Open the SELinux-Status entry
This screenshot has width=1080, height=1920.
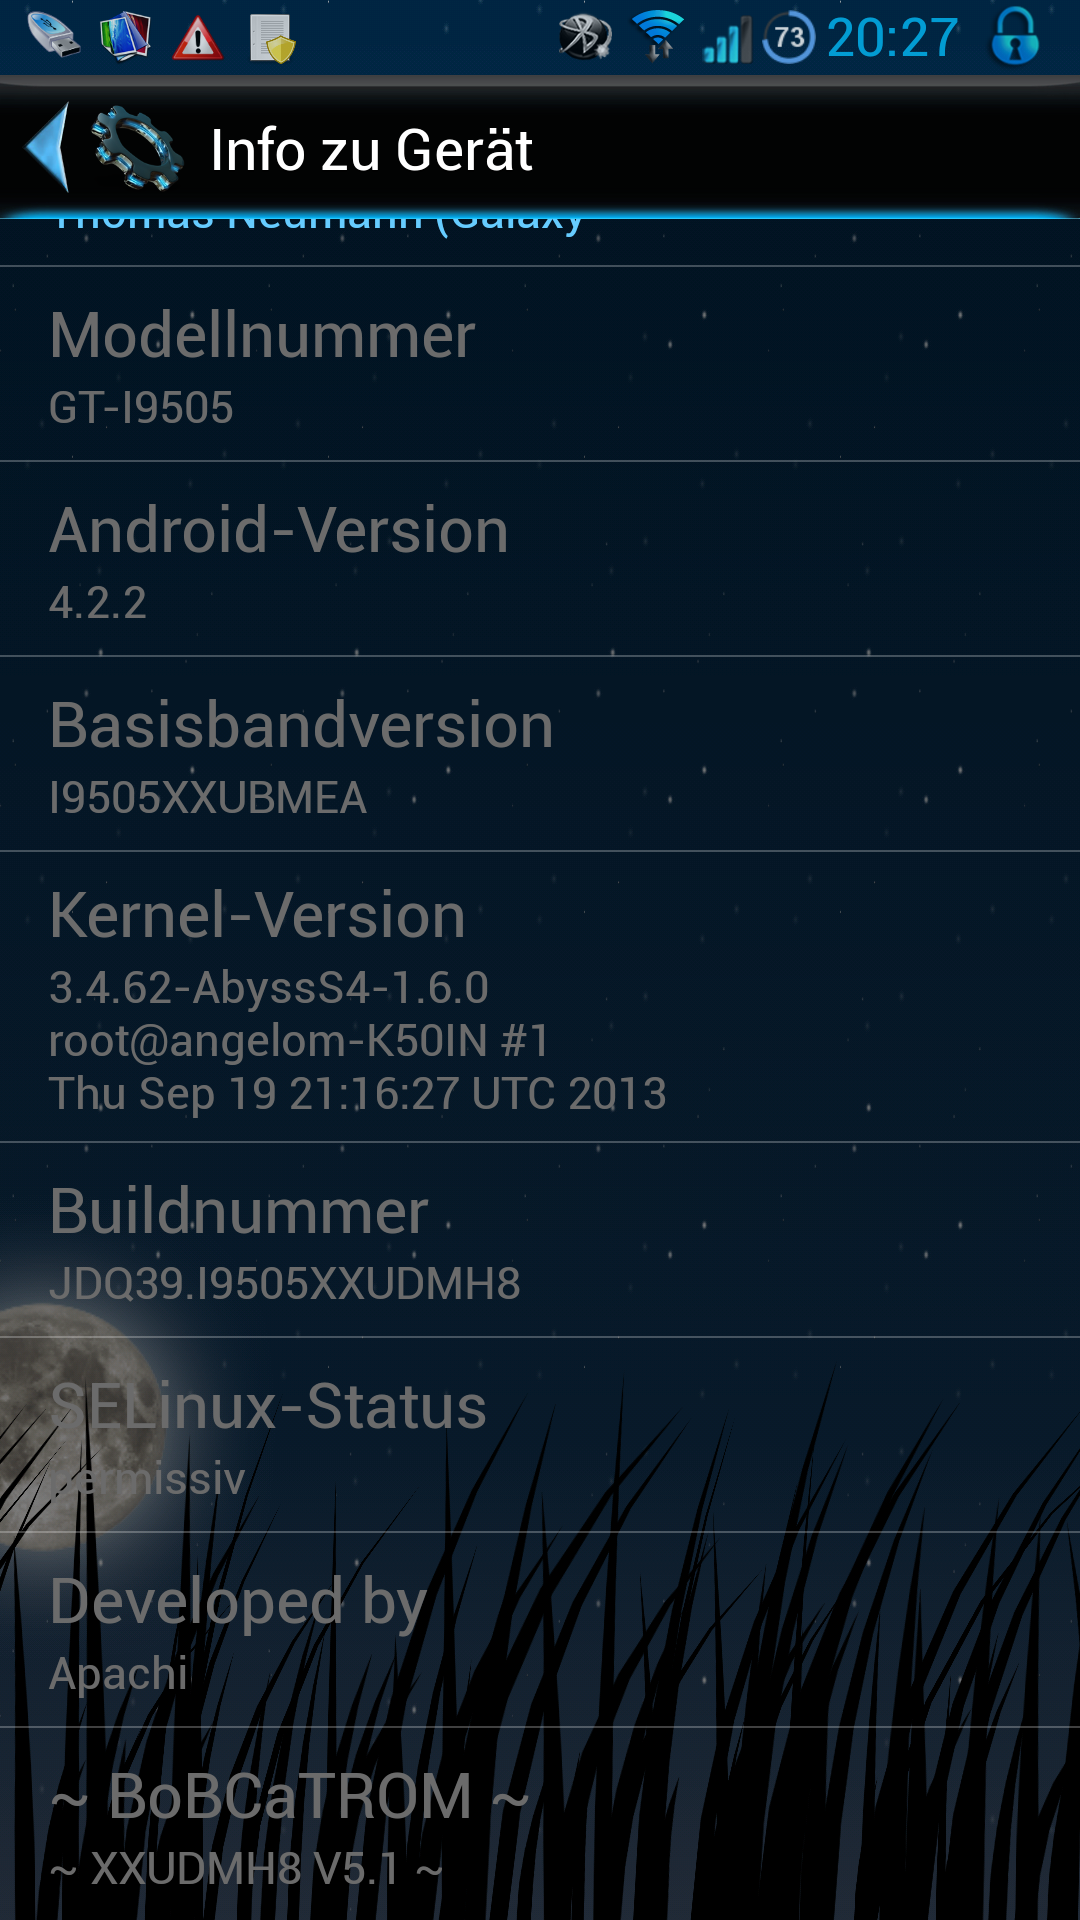tap(540, 1436)
